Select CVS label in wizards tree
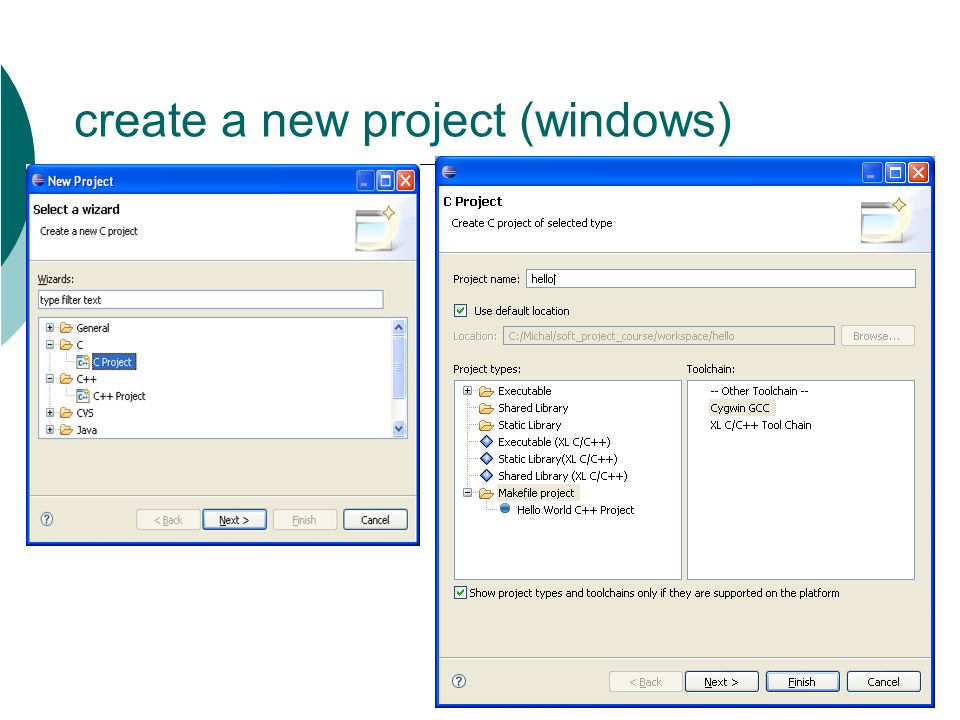 pos(85,413)
